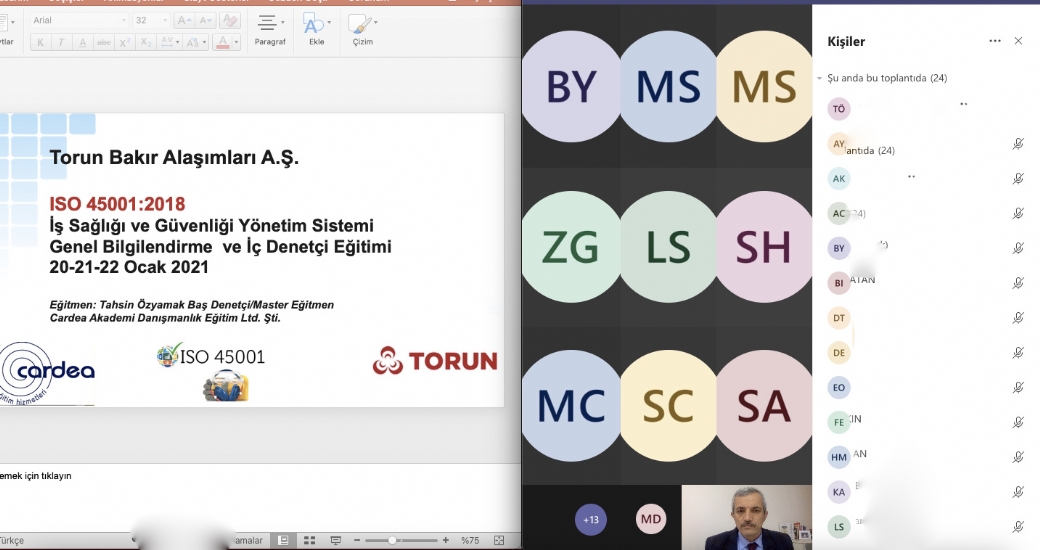The height and width of the screenshot is (550, 1040).
Task: Toggle mute for EO participant
Action: tap(1018, 387)
